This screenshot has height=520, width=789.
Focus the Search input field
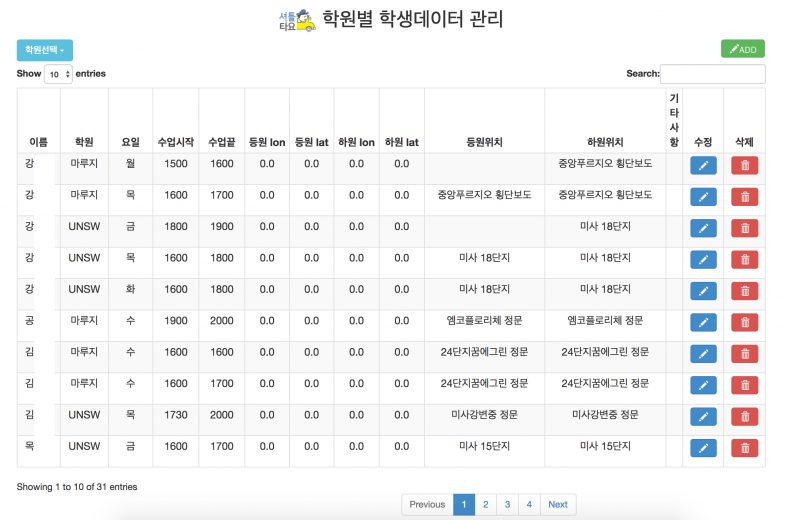pyautogui.click(x=712, y=74)
